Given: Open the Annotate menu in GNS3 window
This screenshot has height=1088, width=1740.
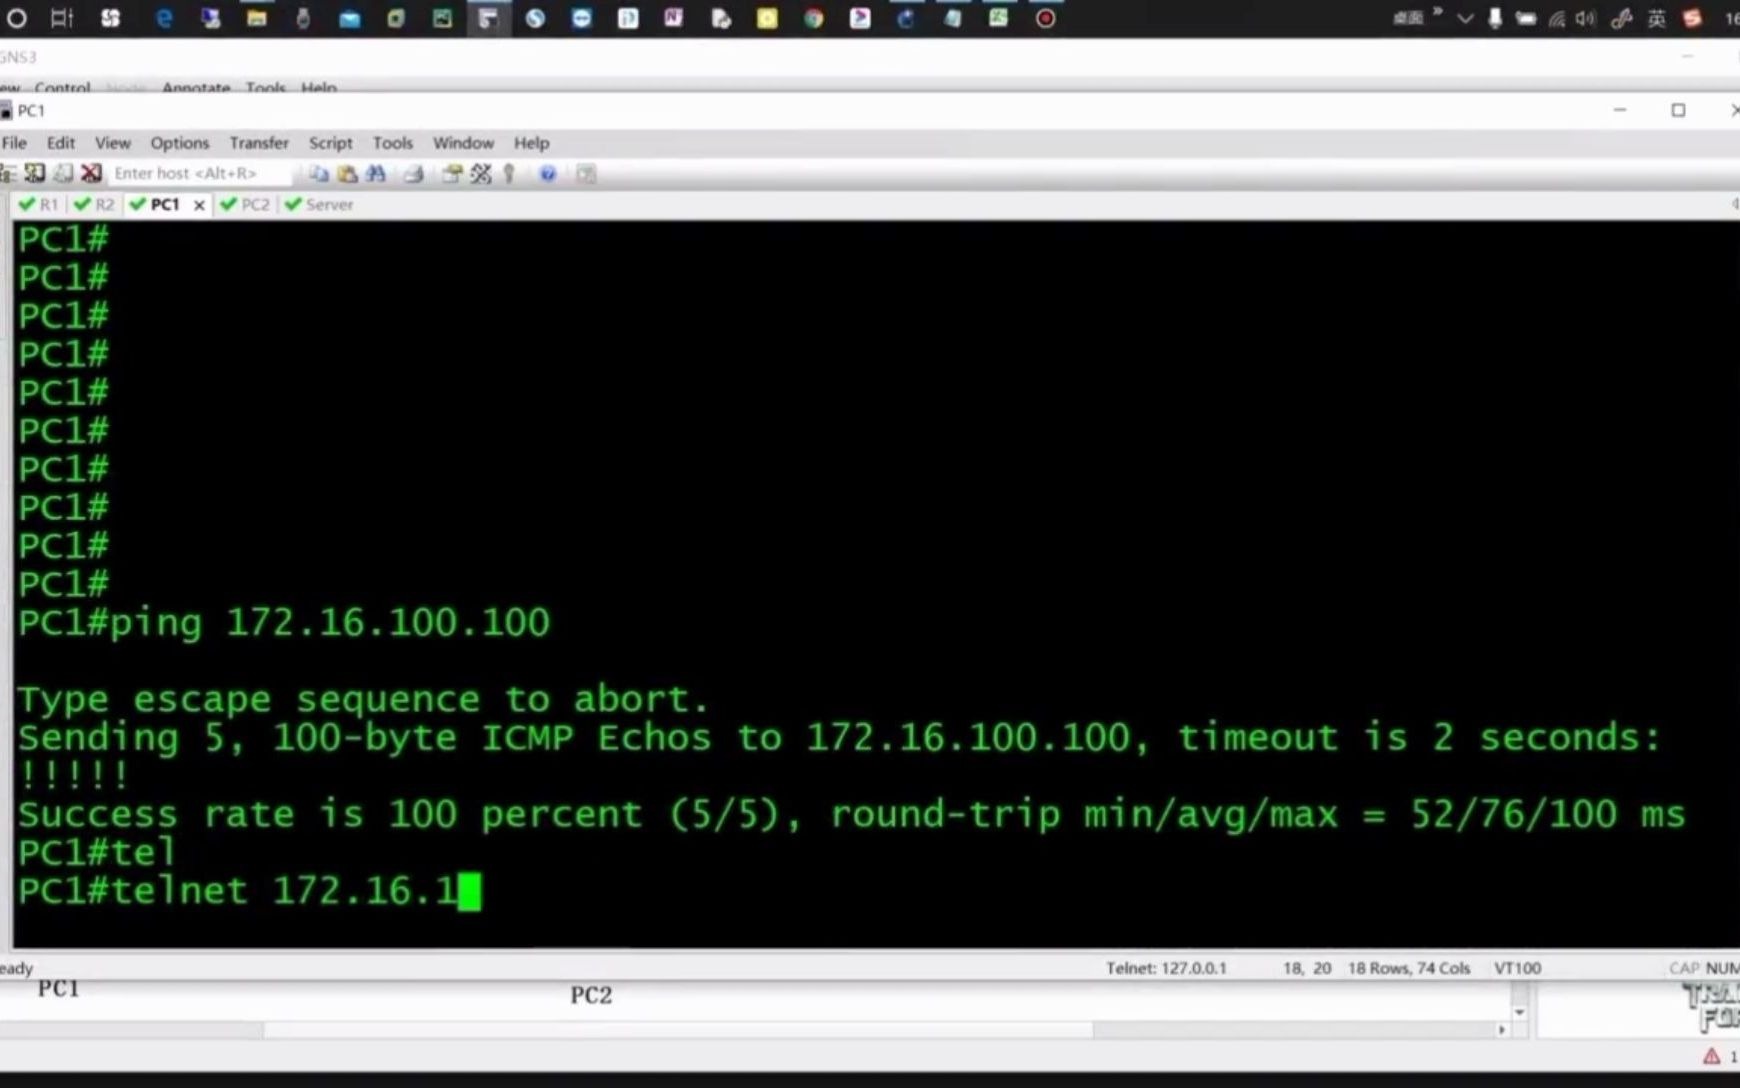Looking at the screenshot, I should tap(196, 87).
